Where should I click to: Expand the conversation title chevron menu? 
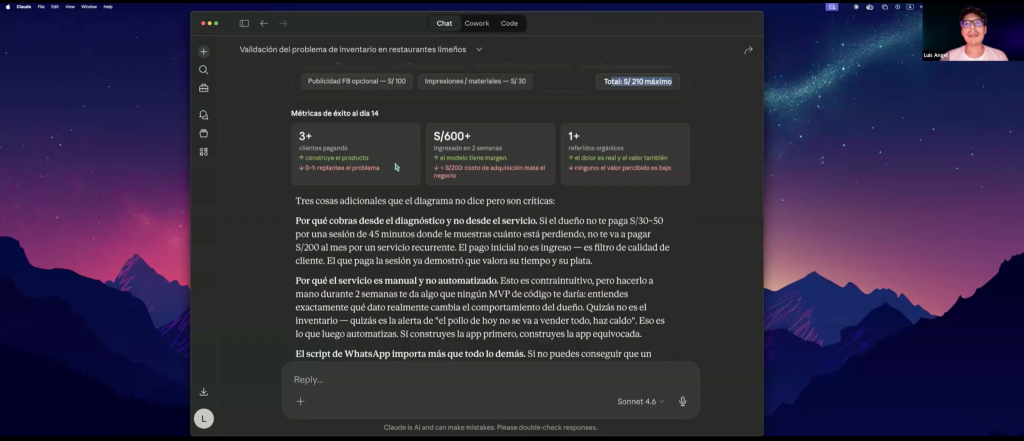coord(479,50)
